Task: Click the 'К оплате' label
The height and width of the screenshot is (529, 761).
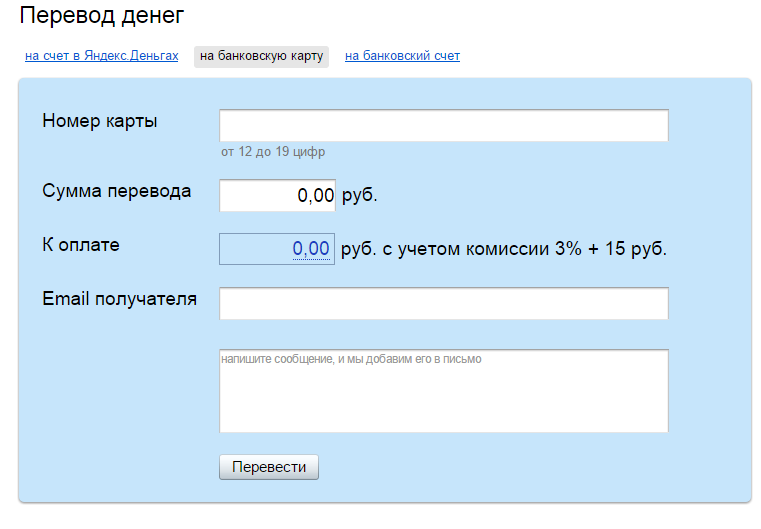Action: coord(81,245)
